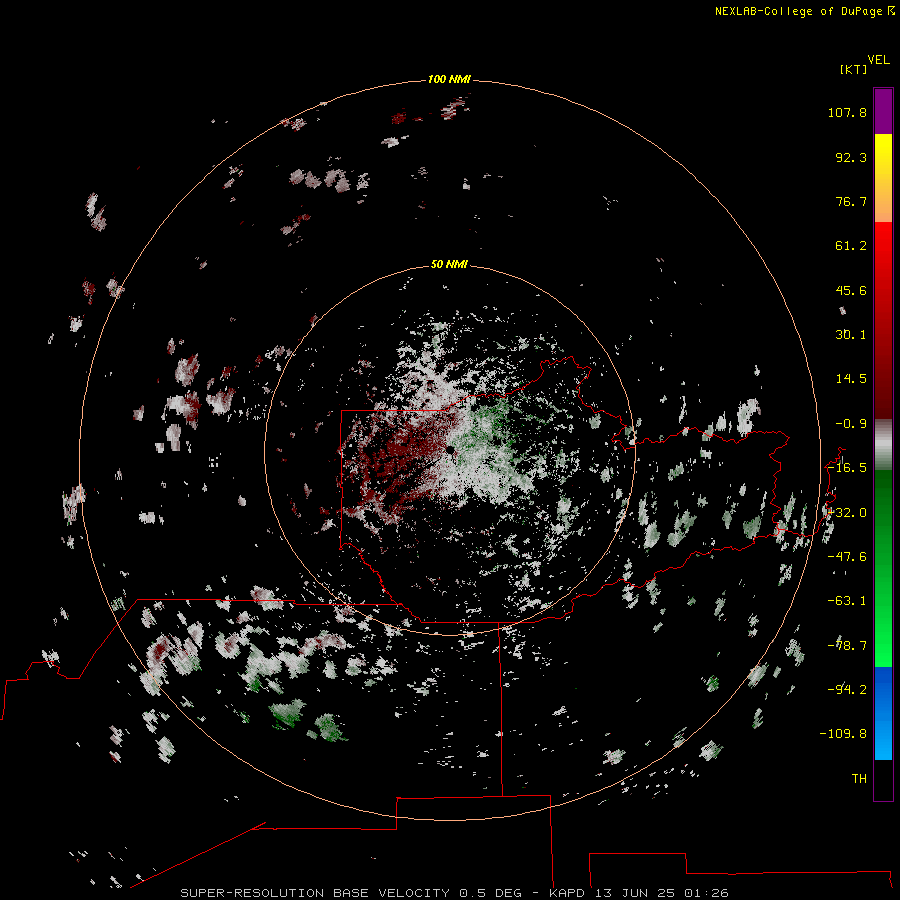Click the 30.1 velocity scale value

[x=851, y=335]
